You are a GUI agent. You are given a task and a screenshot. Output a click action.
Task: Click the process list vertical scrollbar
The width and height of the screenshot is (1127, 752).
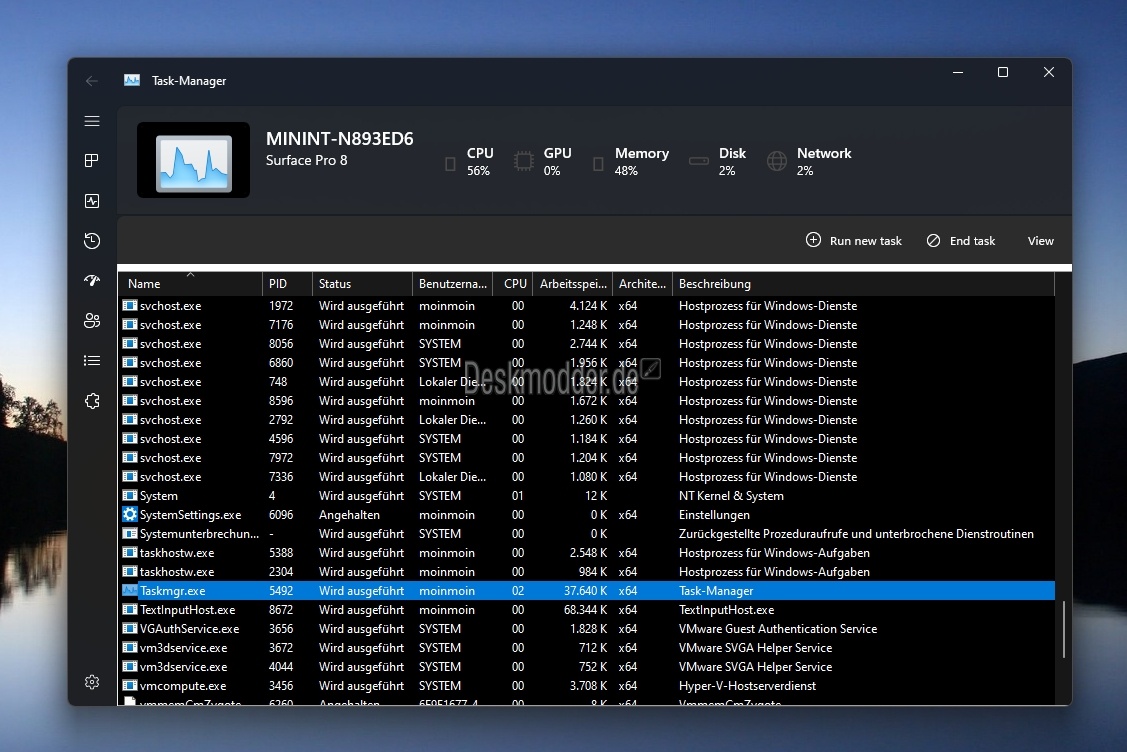click(1064, 629)
